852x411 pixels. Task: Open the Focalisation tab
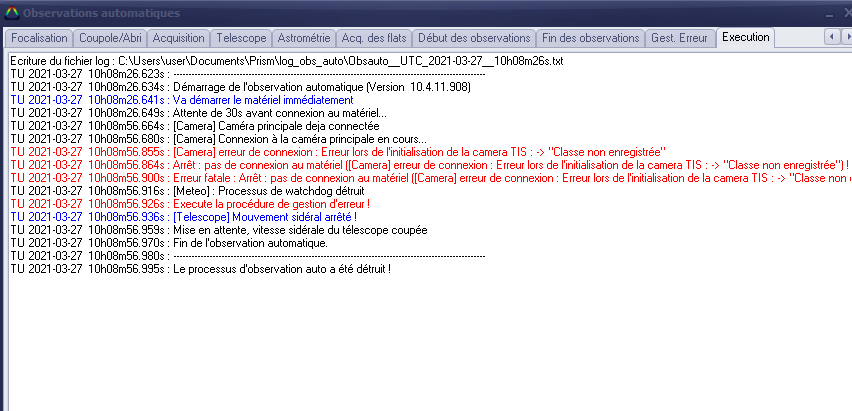pos(41,38)
